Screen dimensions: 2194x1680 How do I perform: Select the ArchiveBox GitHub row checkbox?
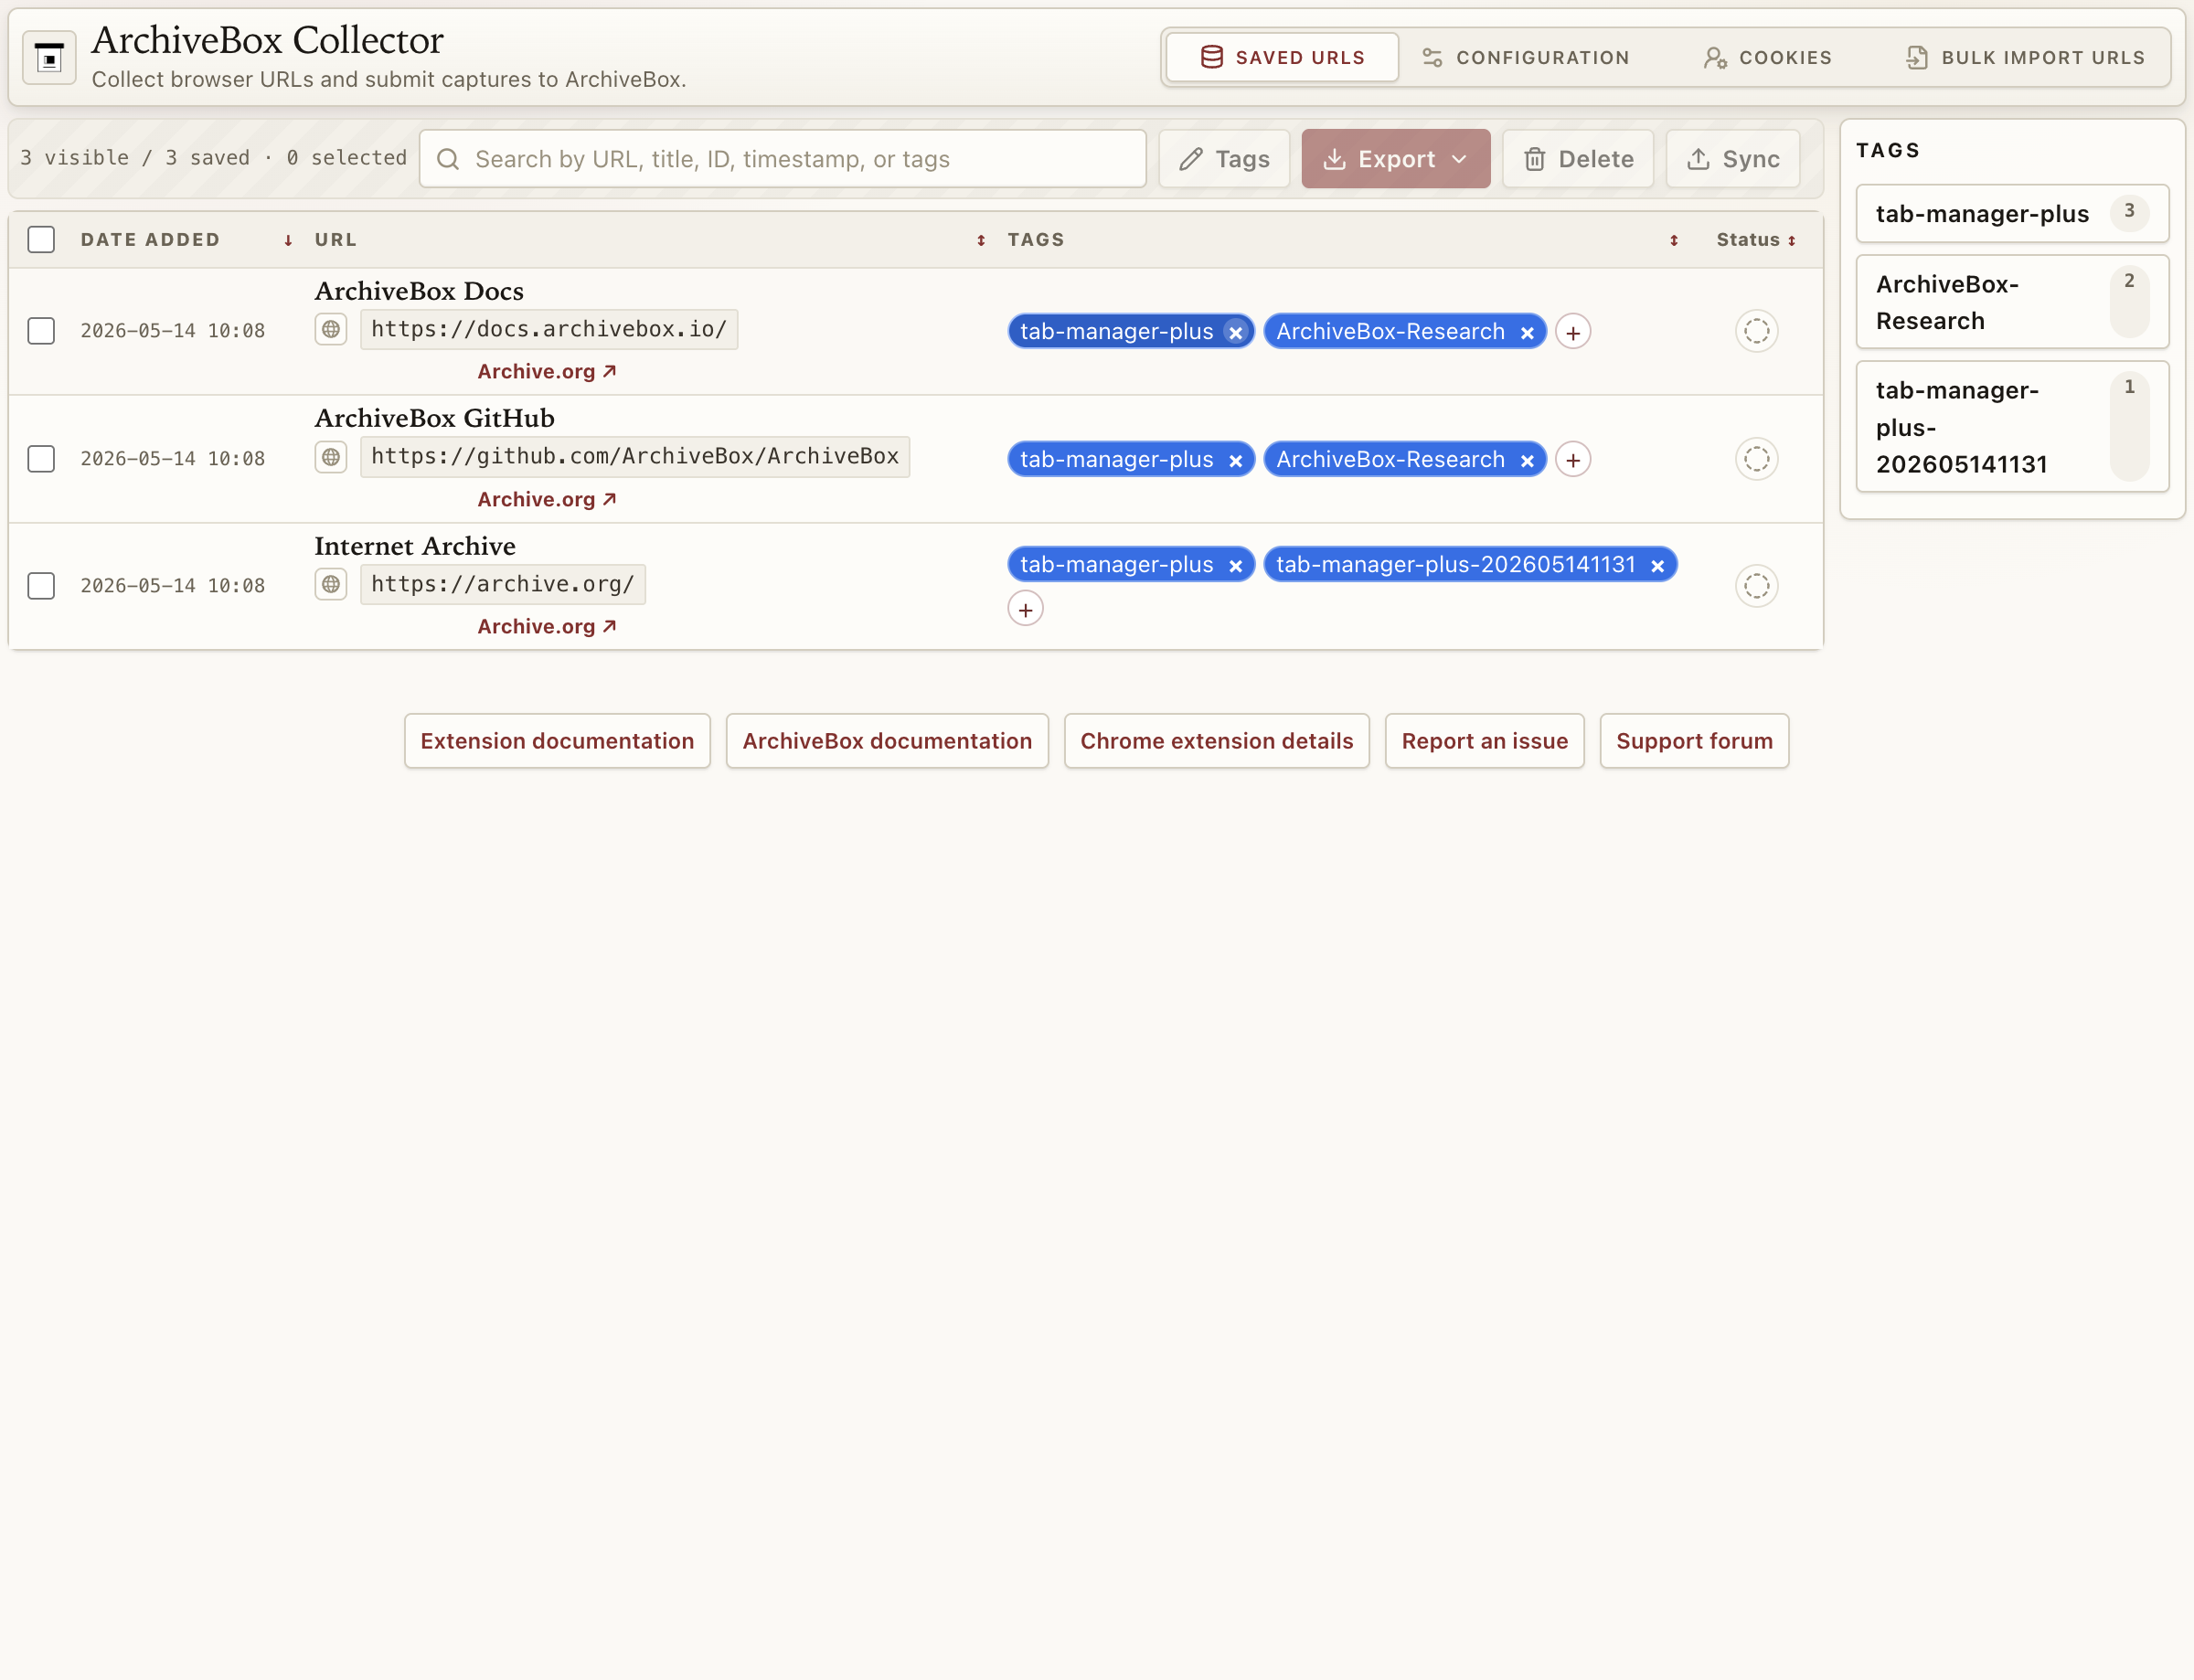coord(41,459)
